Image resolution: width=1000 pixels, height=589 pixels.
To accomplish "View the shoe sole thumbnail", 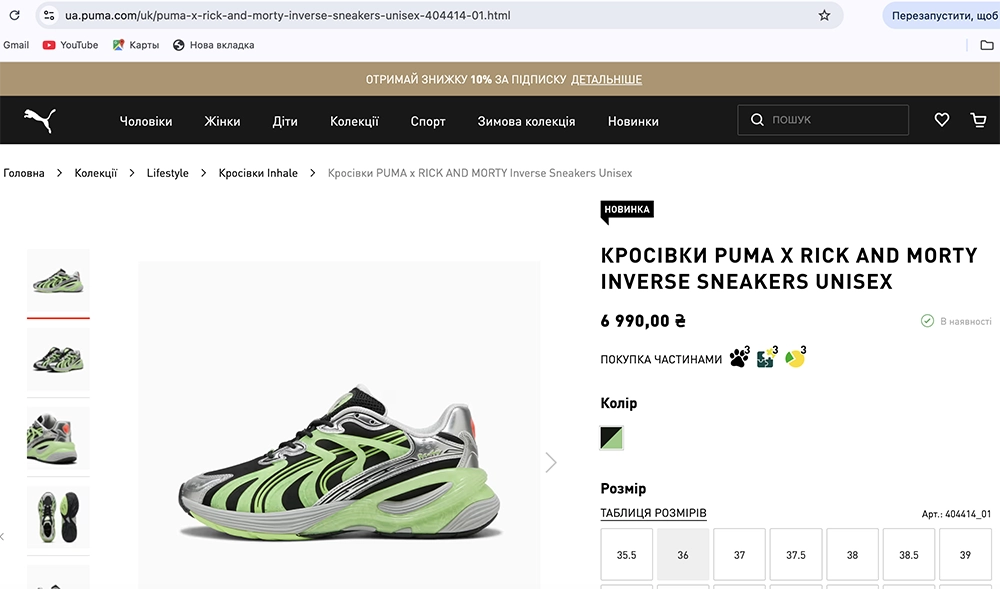I will [x=58, y=516].
